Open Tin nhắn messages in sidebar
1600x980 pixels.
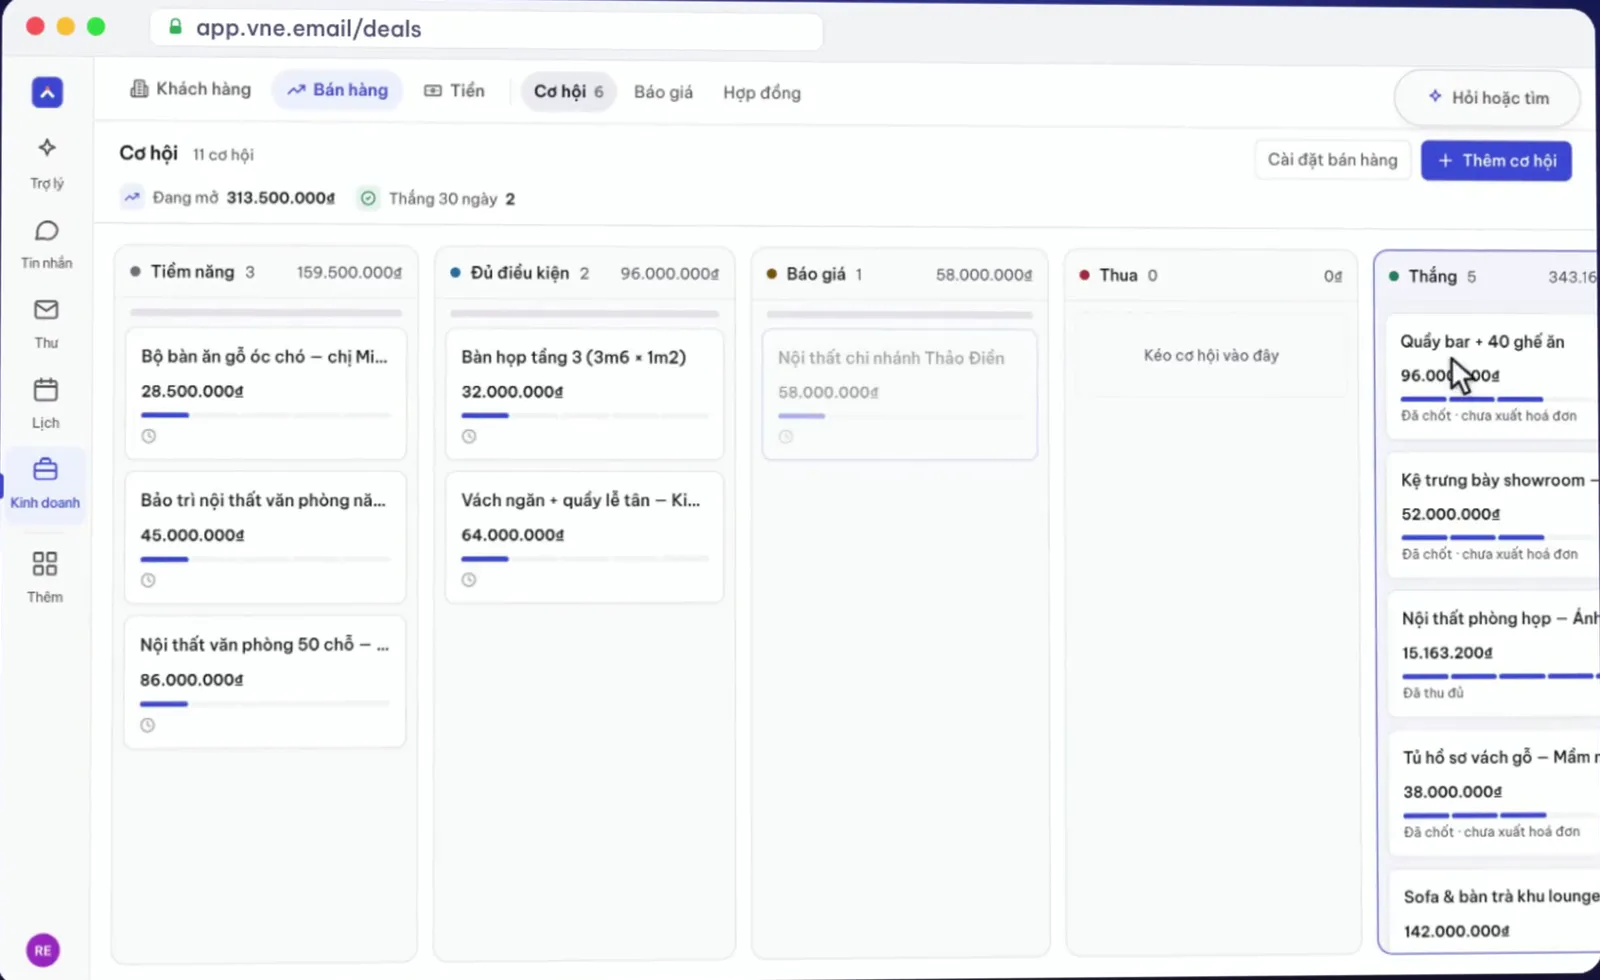click(x=46, y=244)
